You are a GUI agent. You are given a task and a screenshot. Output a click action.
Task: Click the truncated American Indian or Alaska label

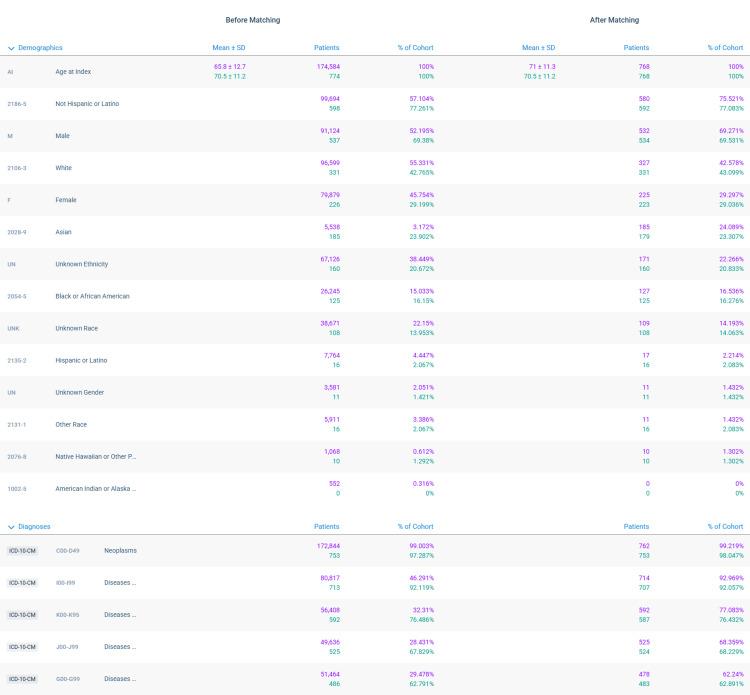tap(95, 488)
